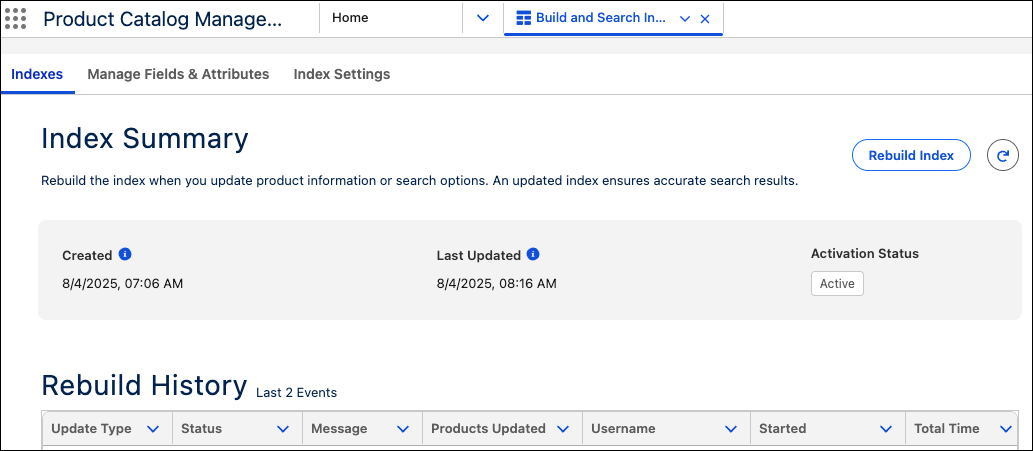Close the Build and Search Index tab

pos(705,19)
